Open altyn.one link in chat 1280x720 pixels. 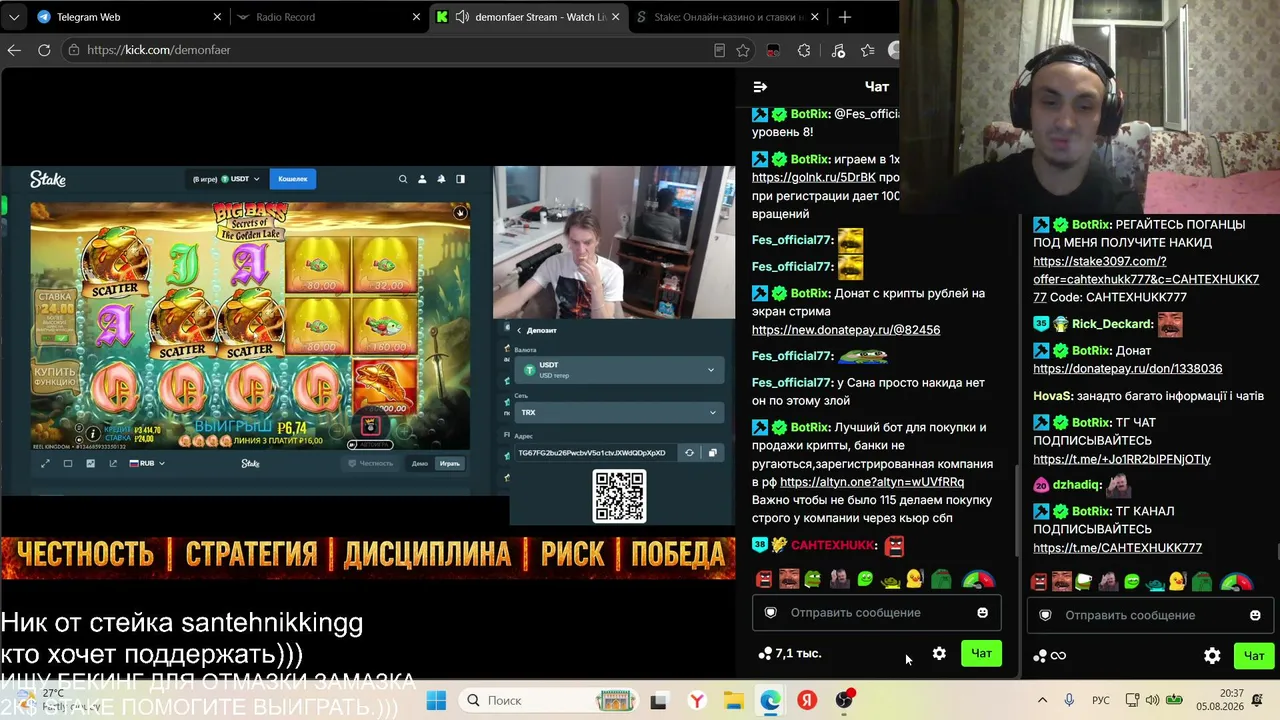pos(872,482)
